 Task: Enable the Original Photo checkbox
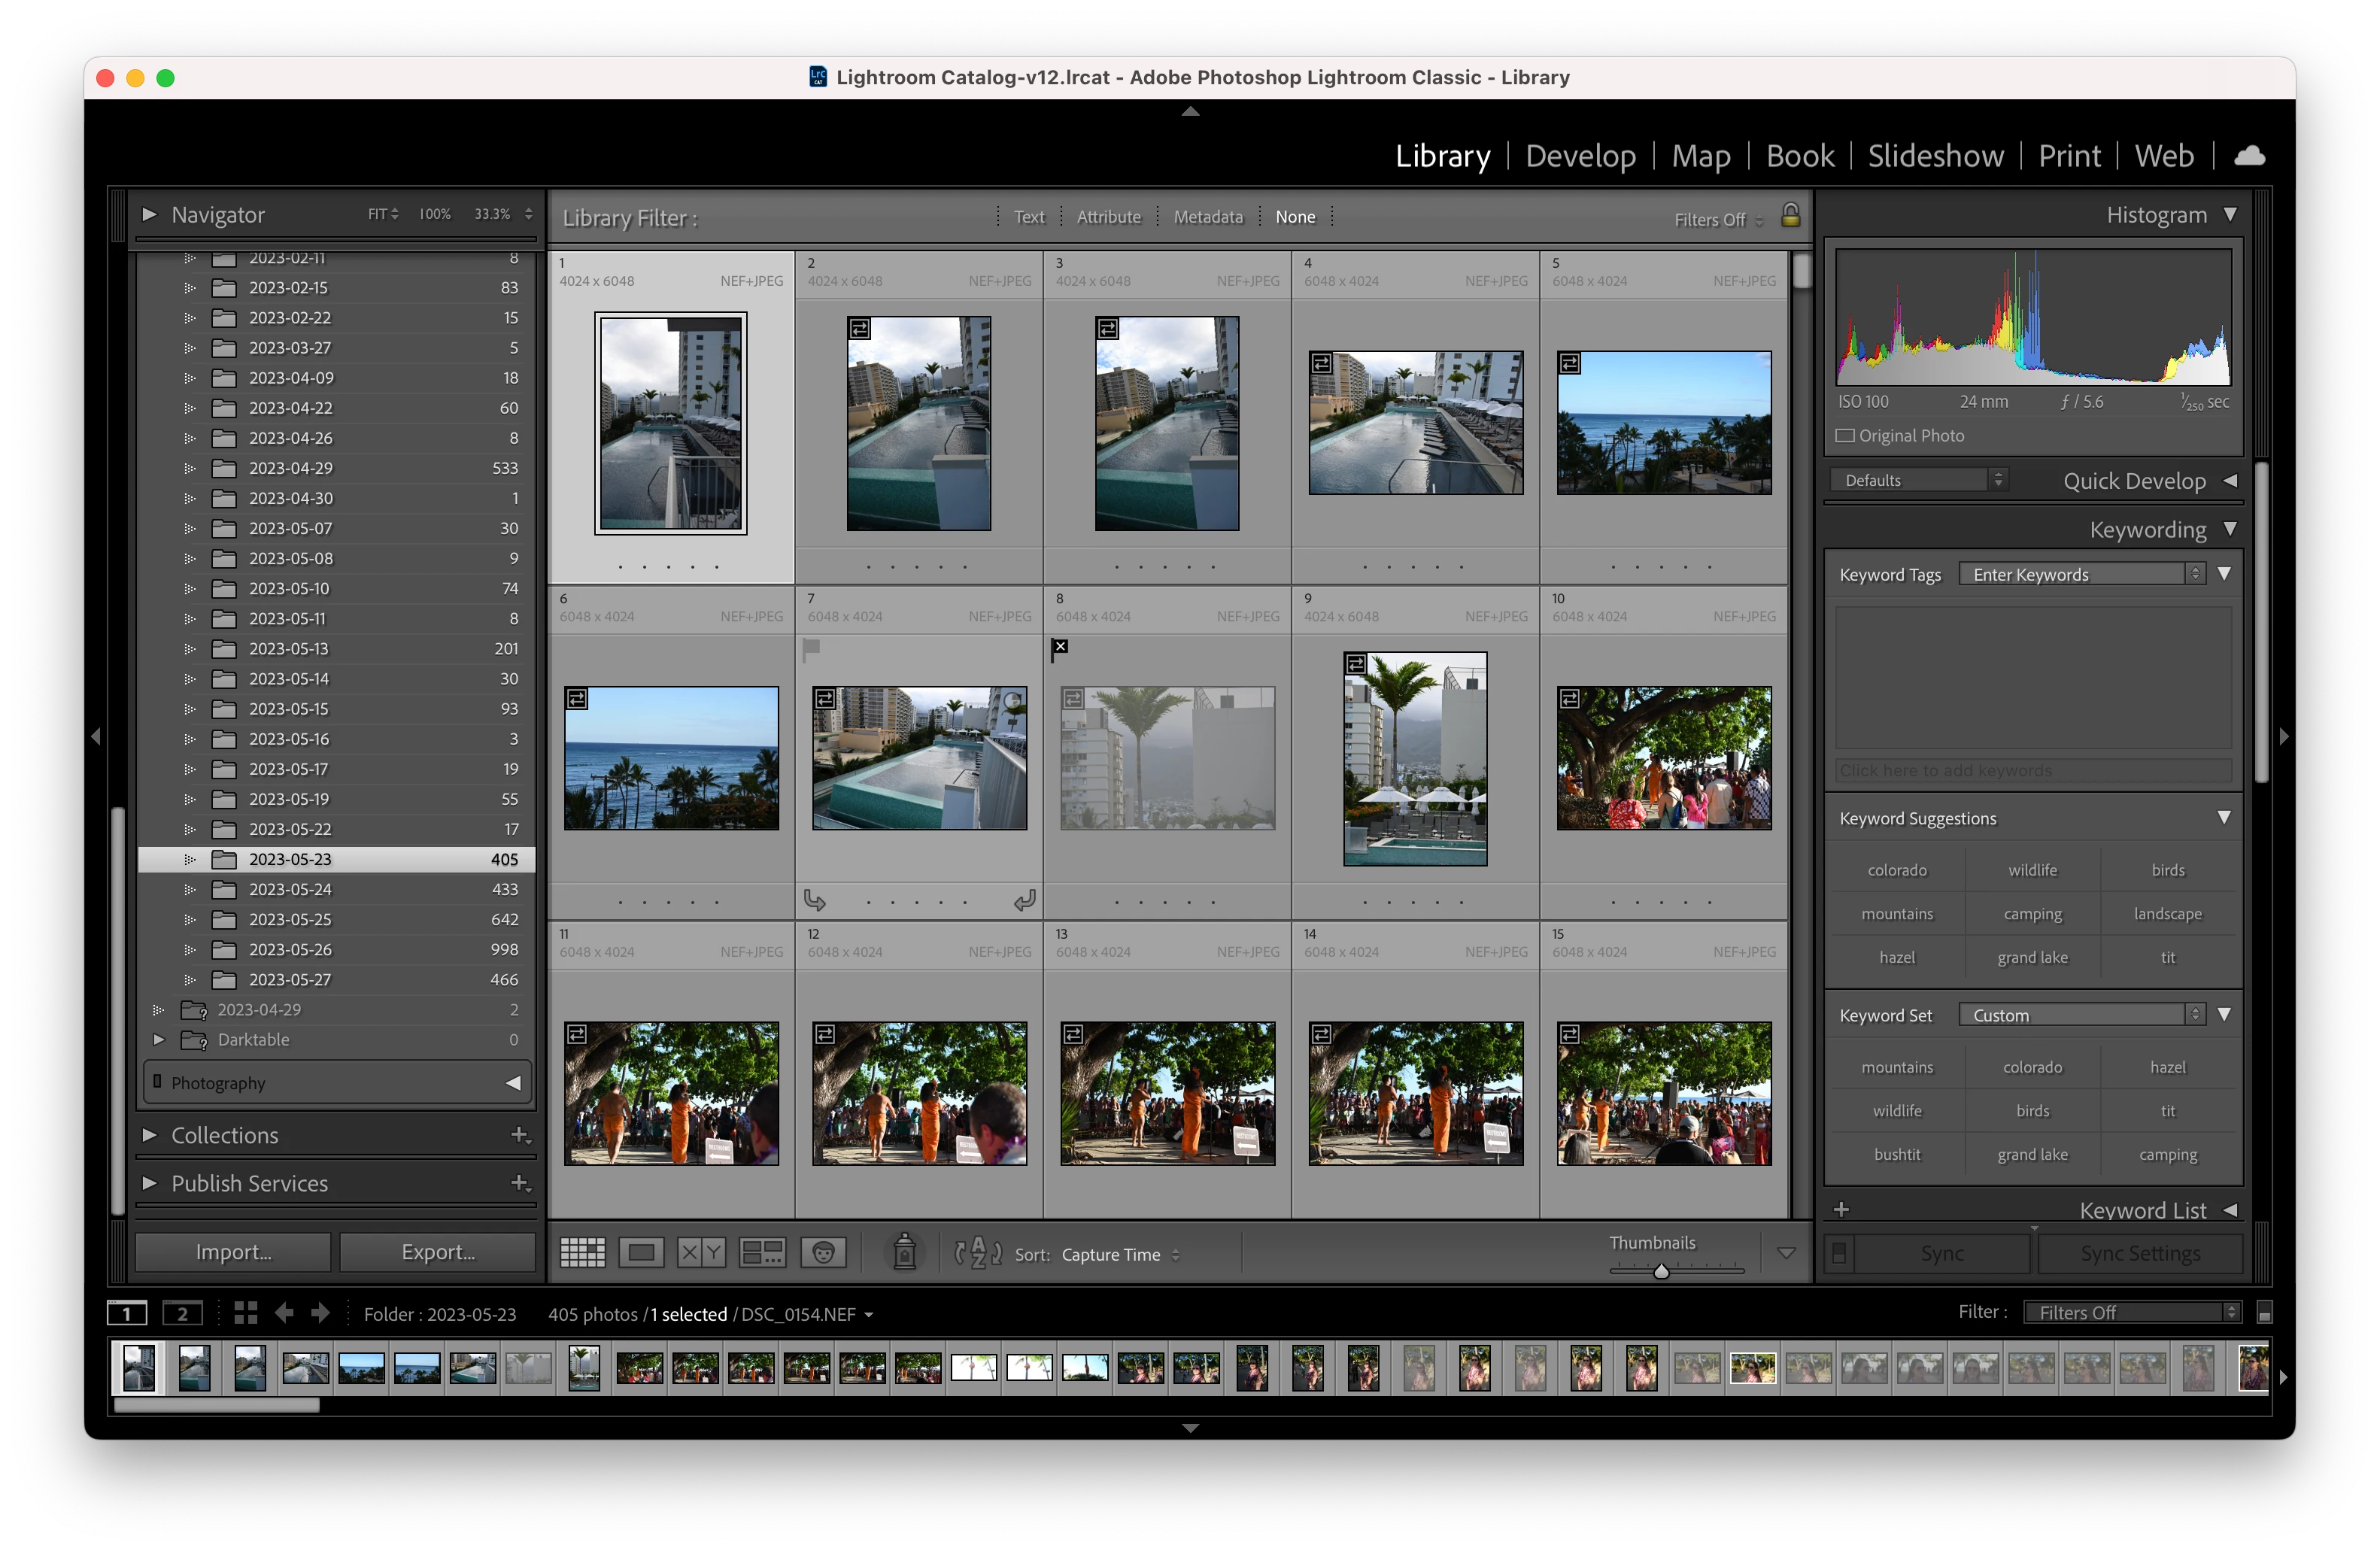coord(1845,436)
